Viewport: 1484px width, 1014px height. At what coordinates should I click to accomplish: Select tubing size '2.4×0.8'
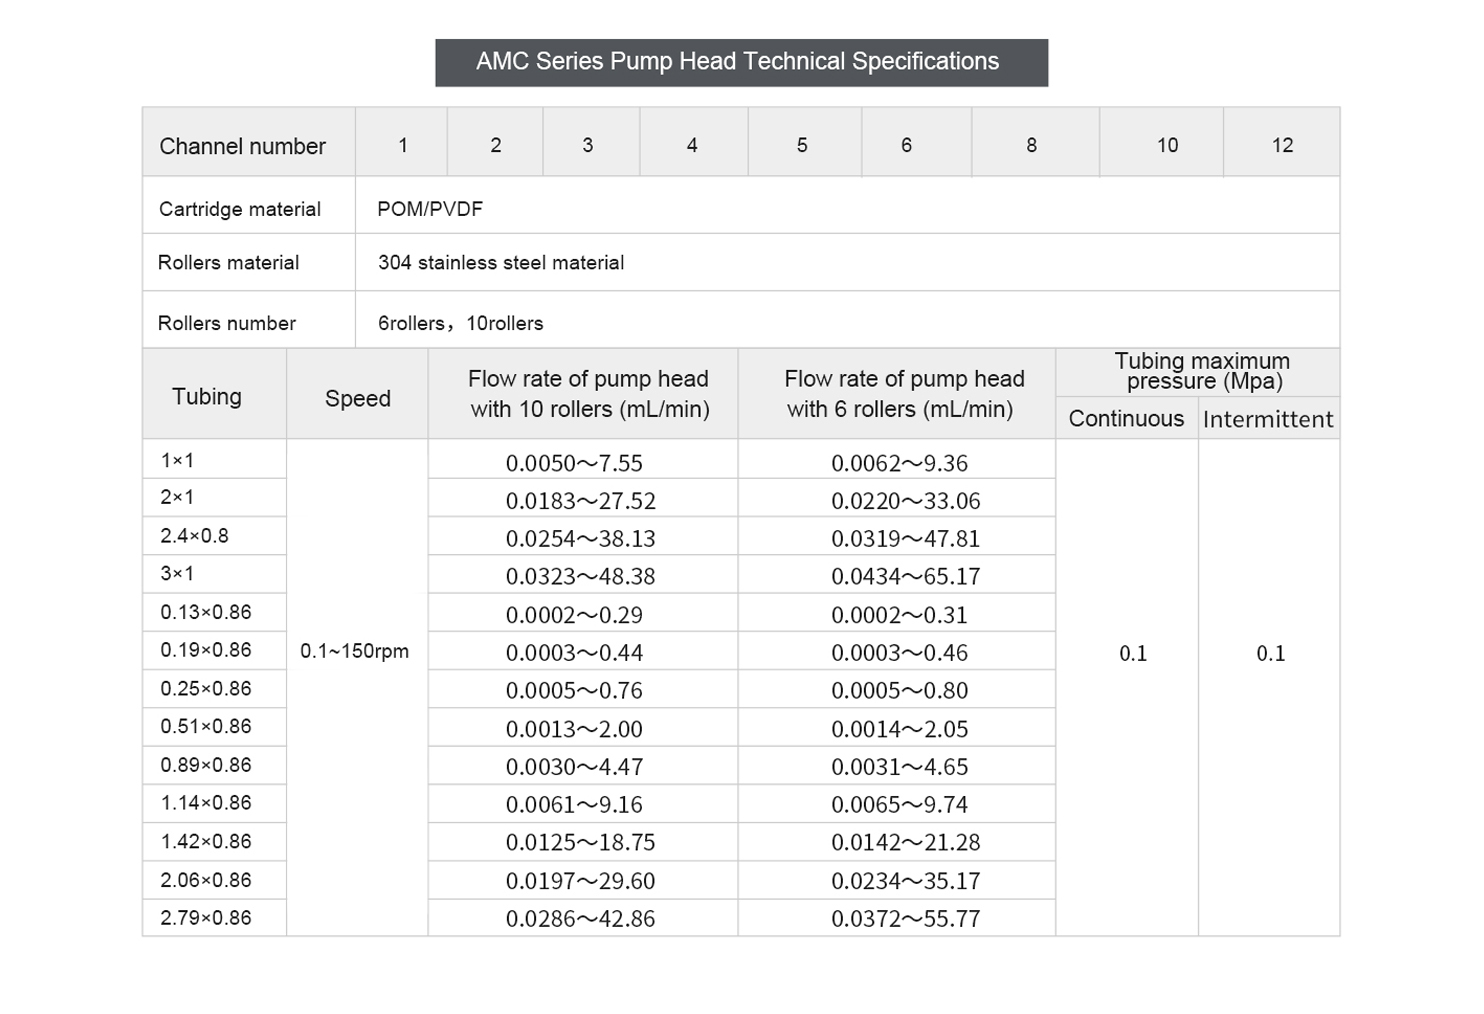(x=194, y=535)
